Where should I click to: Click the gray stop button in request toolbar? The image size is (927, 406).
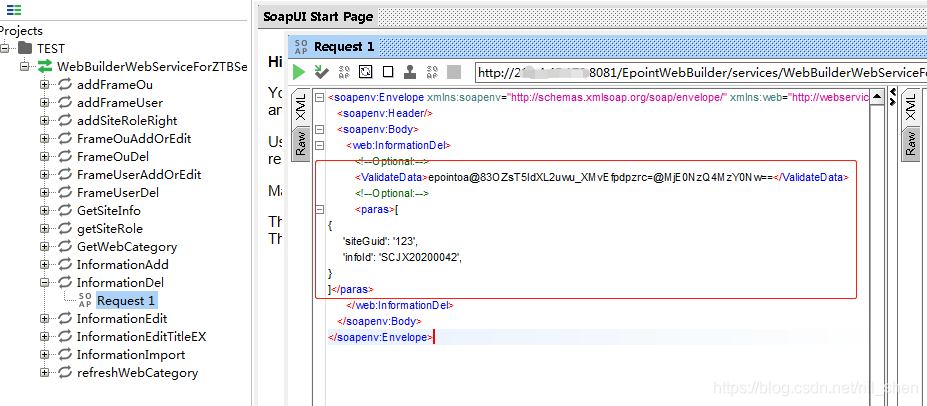pos(453,72)
